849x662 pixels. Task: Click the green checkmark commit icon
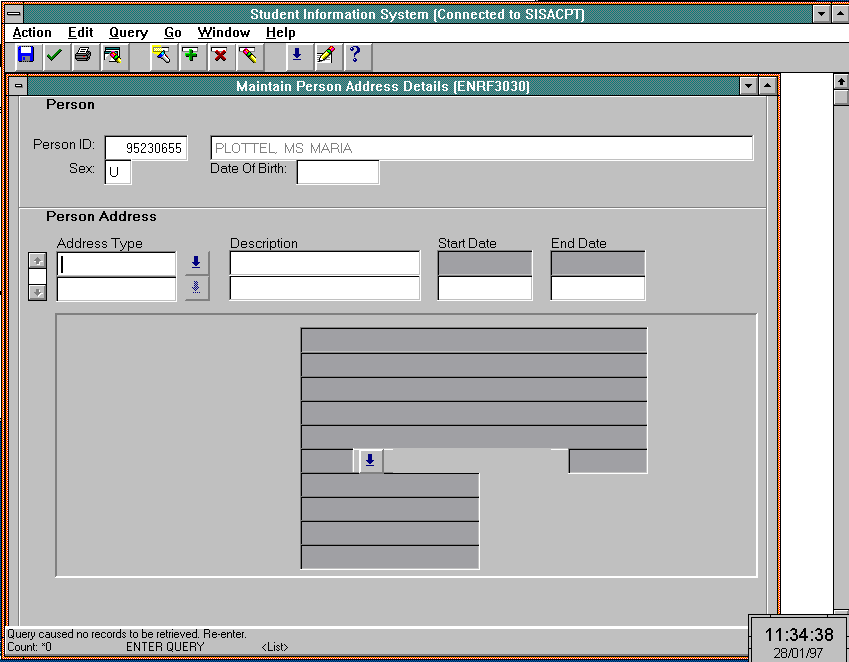(53, 56)
